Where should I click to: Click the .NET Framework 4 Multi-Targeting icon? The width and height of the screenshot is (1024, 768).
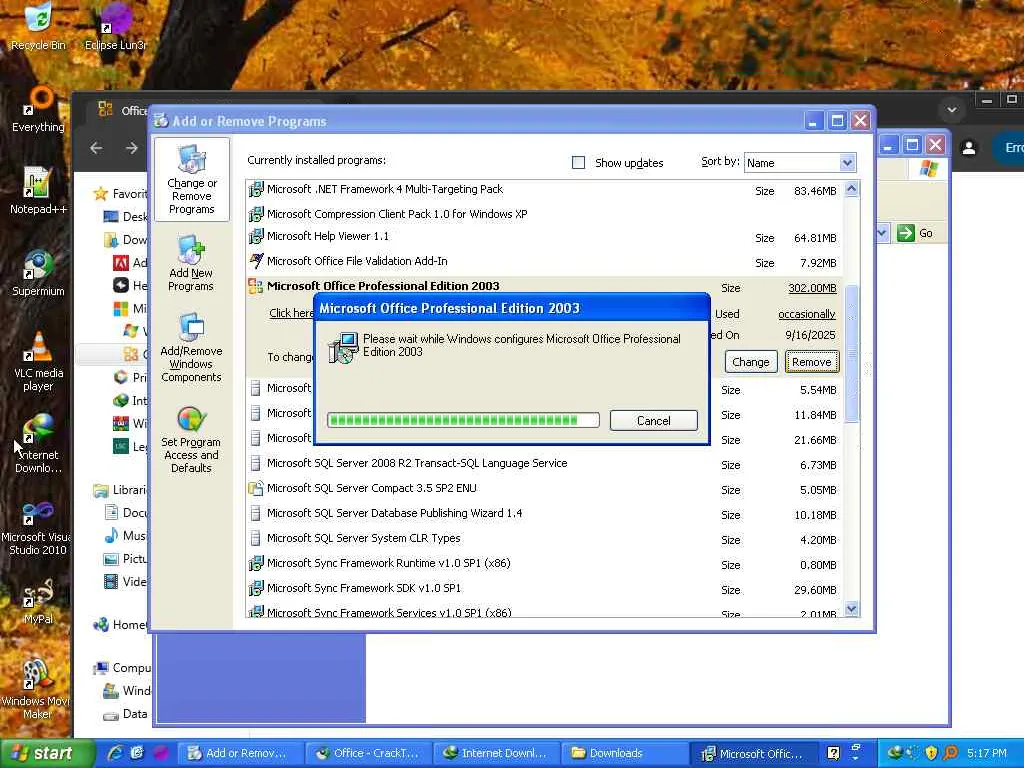[256, 189]
